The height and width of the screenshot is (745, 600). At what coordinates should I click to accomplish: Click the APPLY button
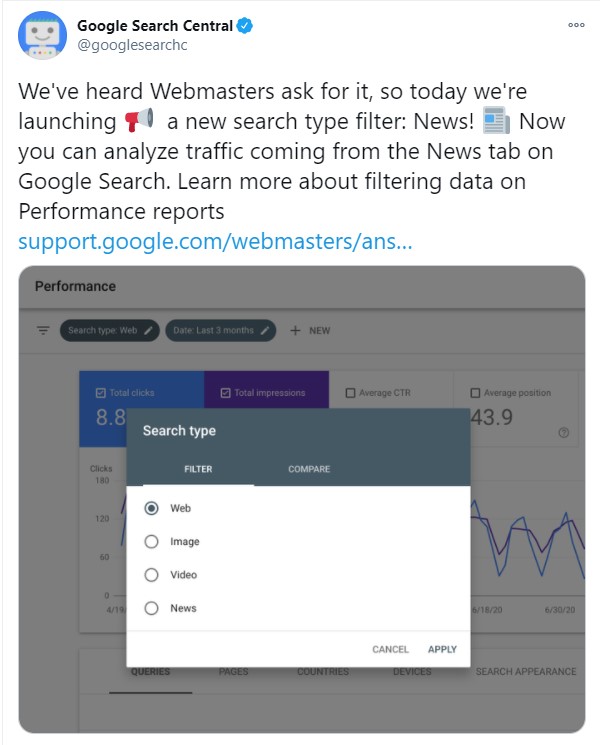(442, 649)
